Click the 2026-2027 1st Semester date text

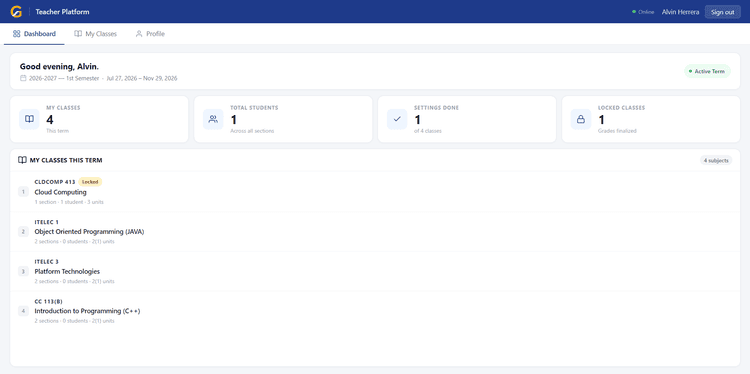tap(64, 78)
